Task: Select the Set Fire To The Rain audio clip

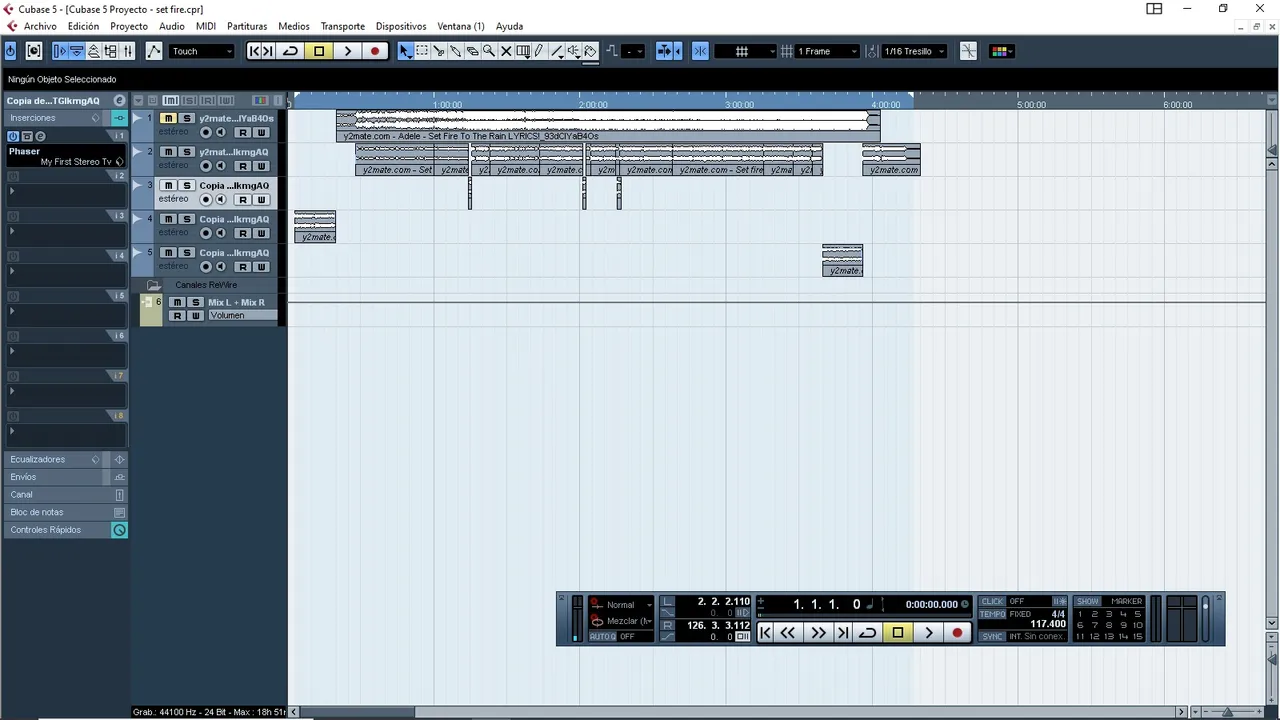Action: 608,126
